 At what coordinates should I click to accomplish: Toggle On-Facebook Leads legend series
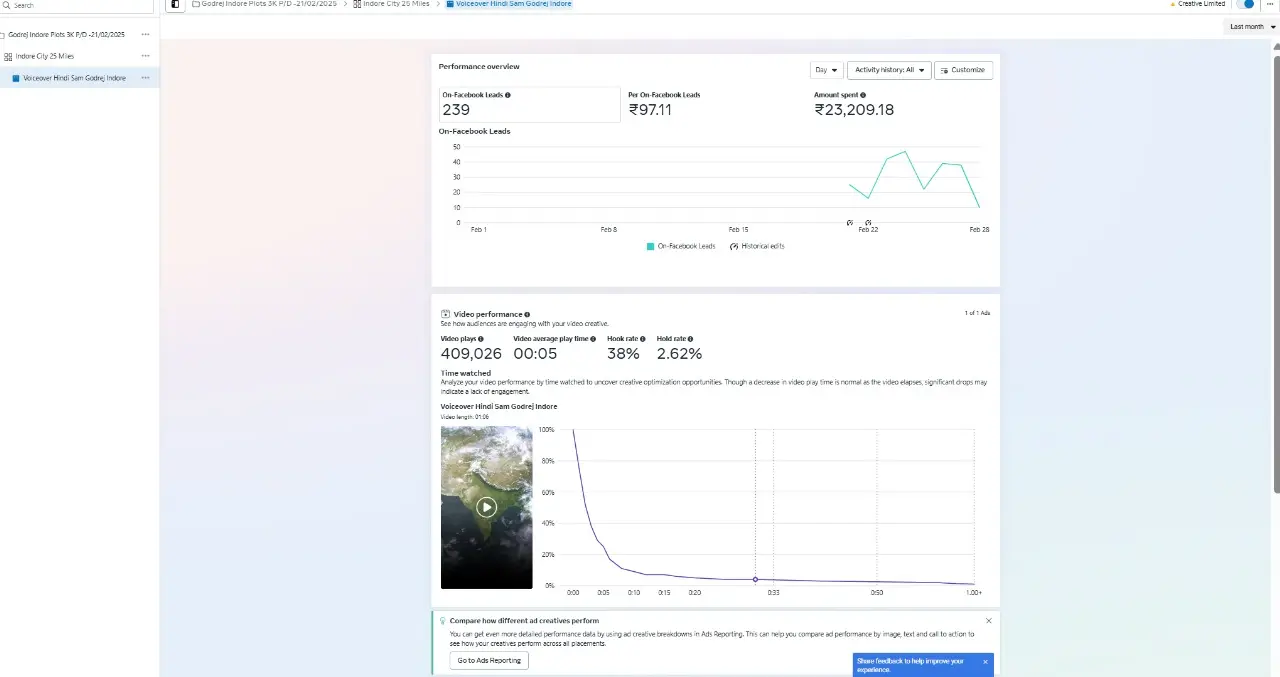[x=681, y=246]
